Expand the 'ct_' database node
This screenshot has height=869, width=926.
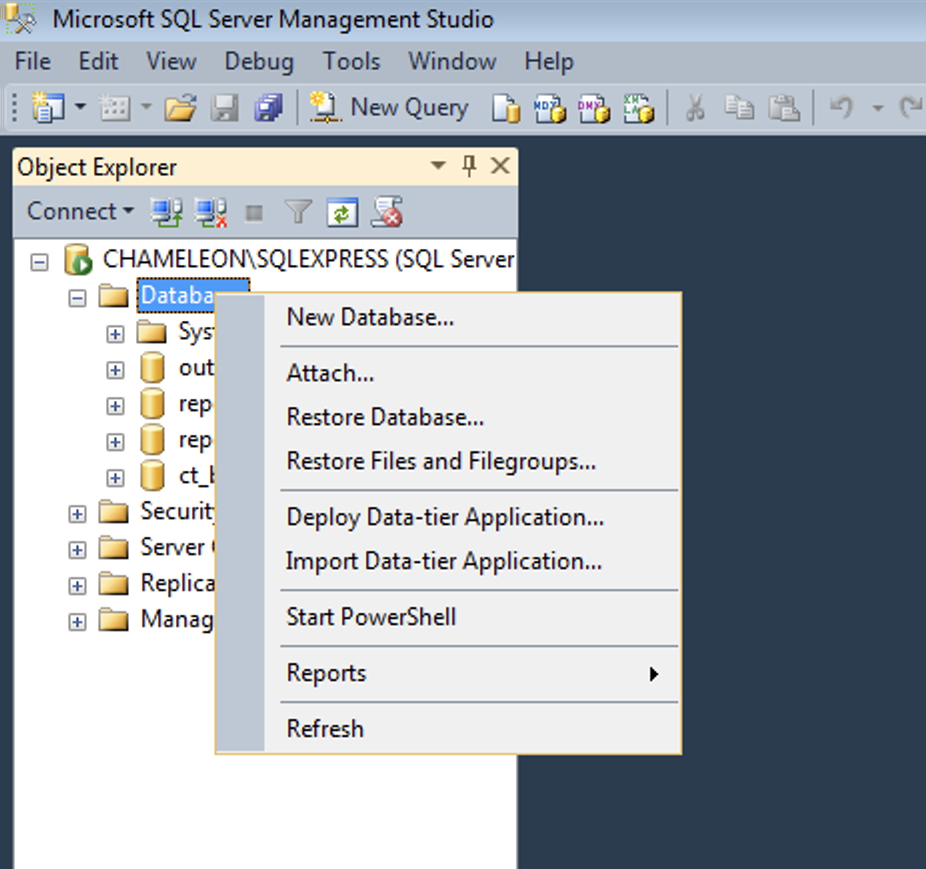(x=116, y=478)
